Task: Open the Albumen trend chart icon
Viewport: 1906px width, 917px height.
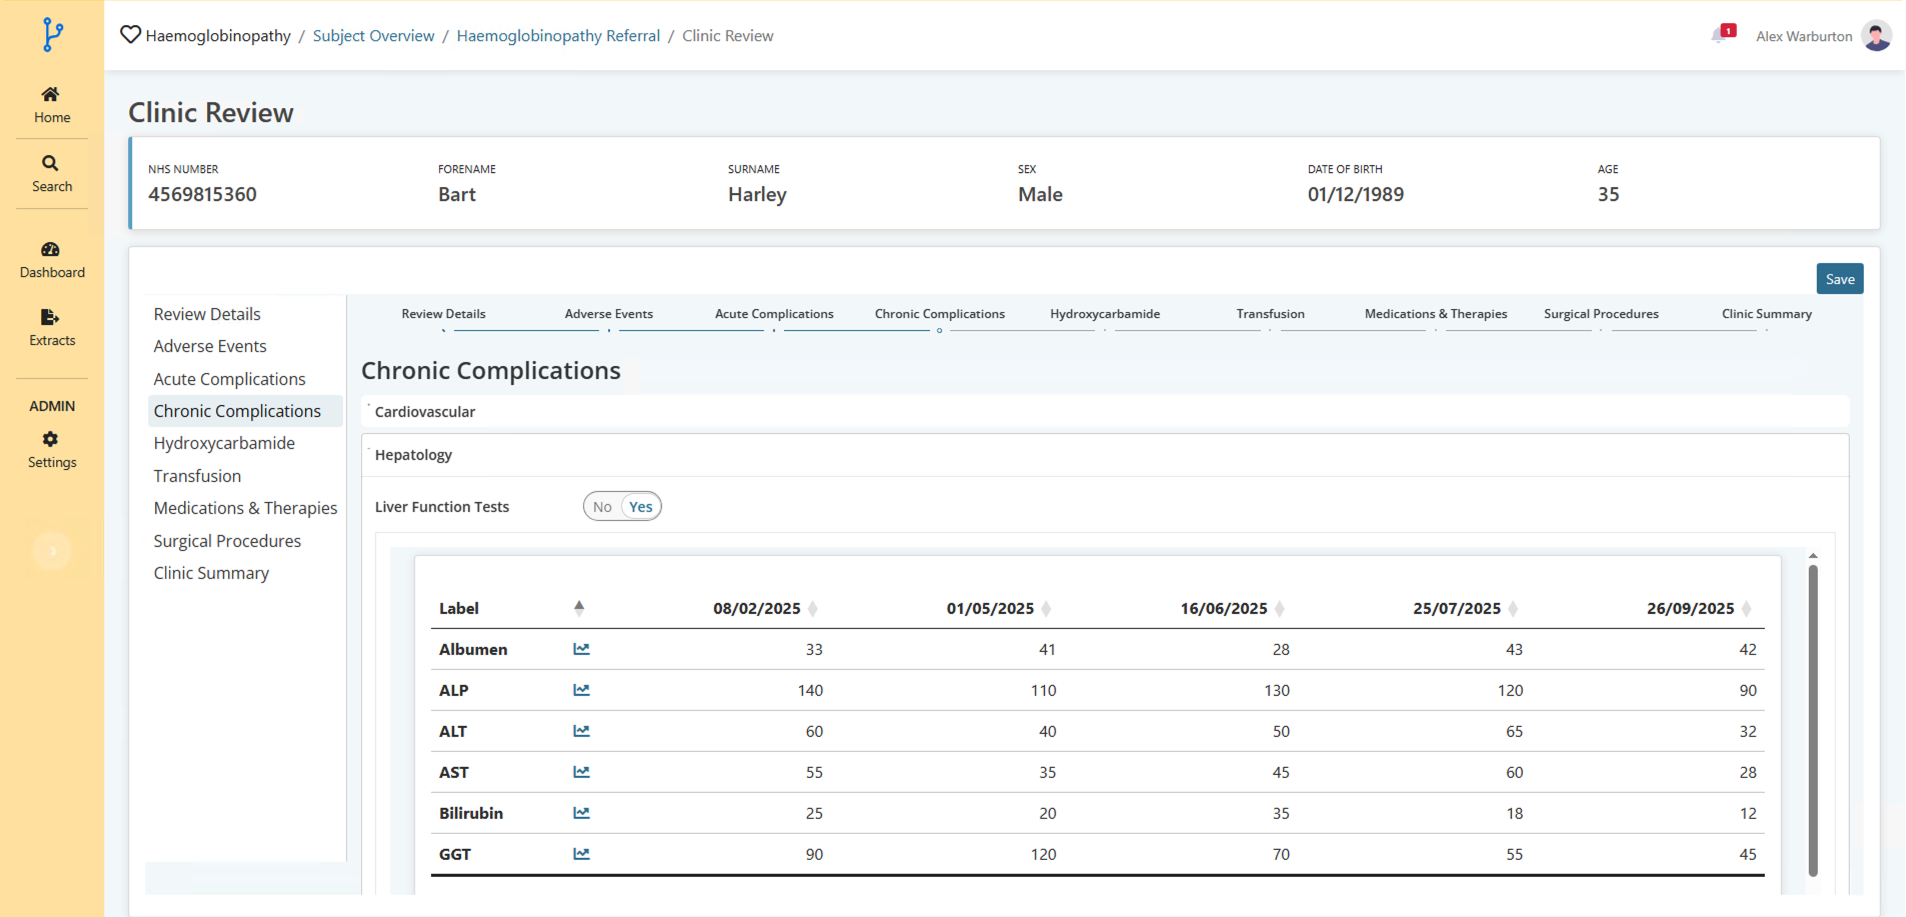Action: pos(581,649)
